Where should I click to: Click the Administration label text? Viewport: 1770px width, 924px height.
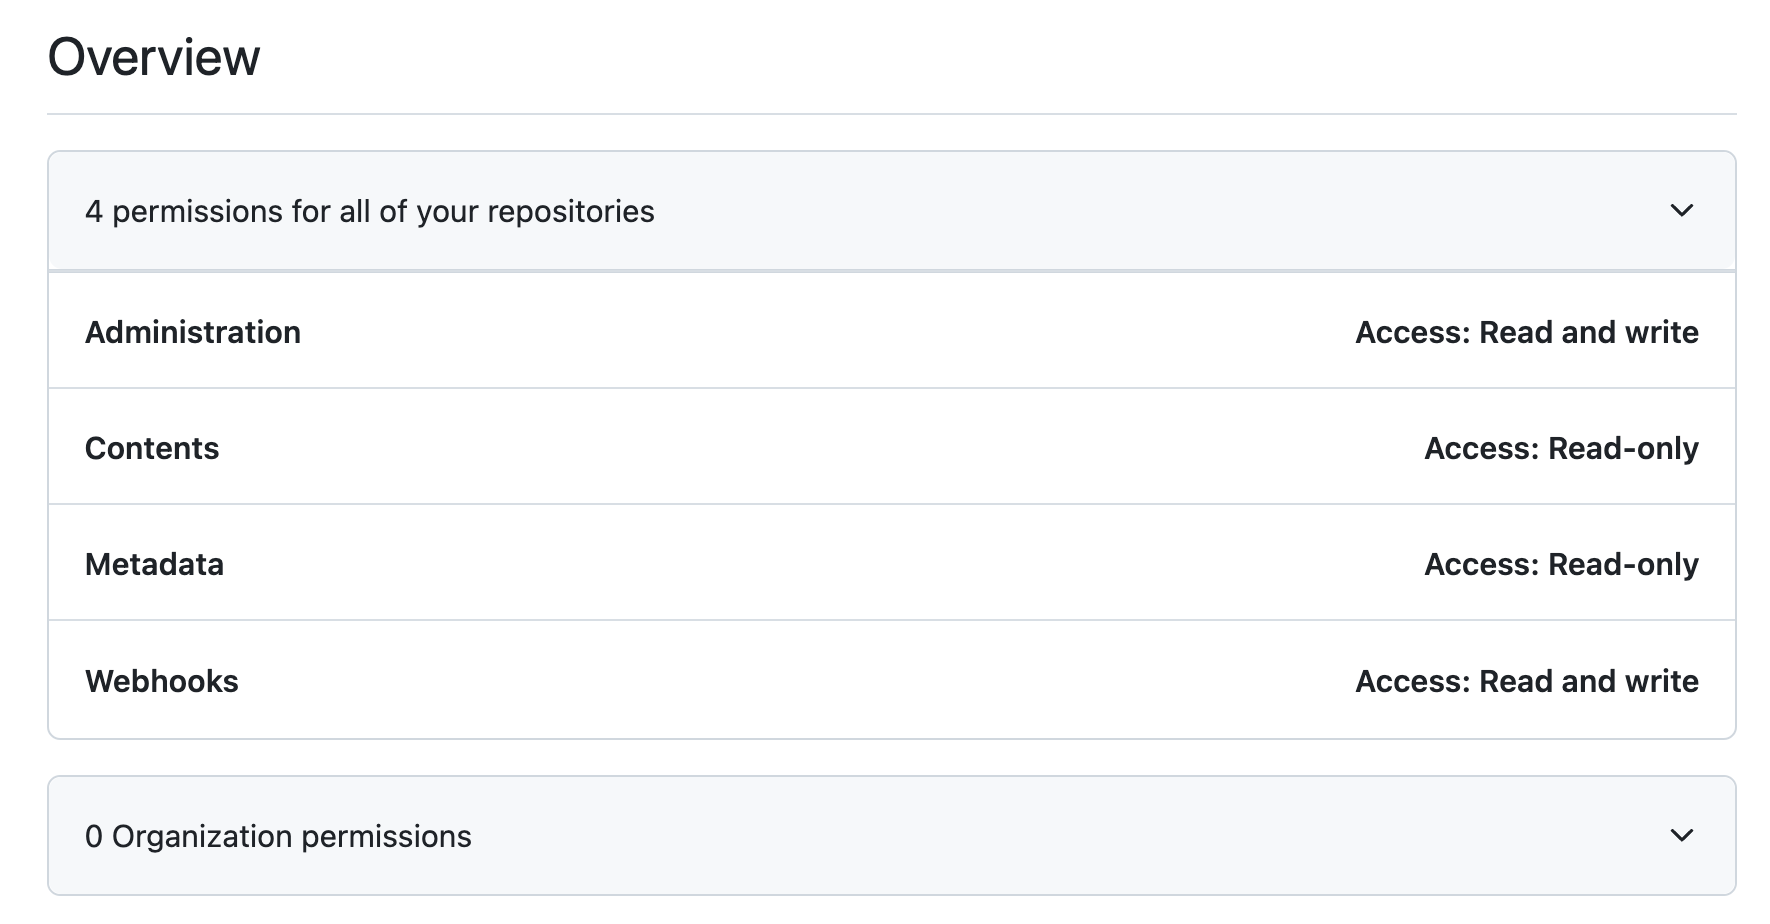[193, 332]
